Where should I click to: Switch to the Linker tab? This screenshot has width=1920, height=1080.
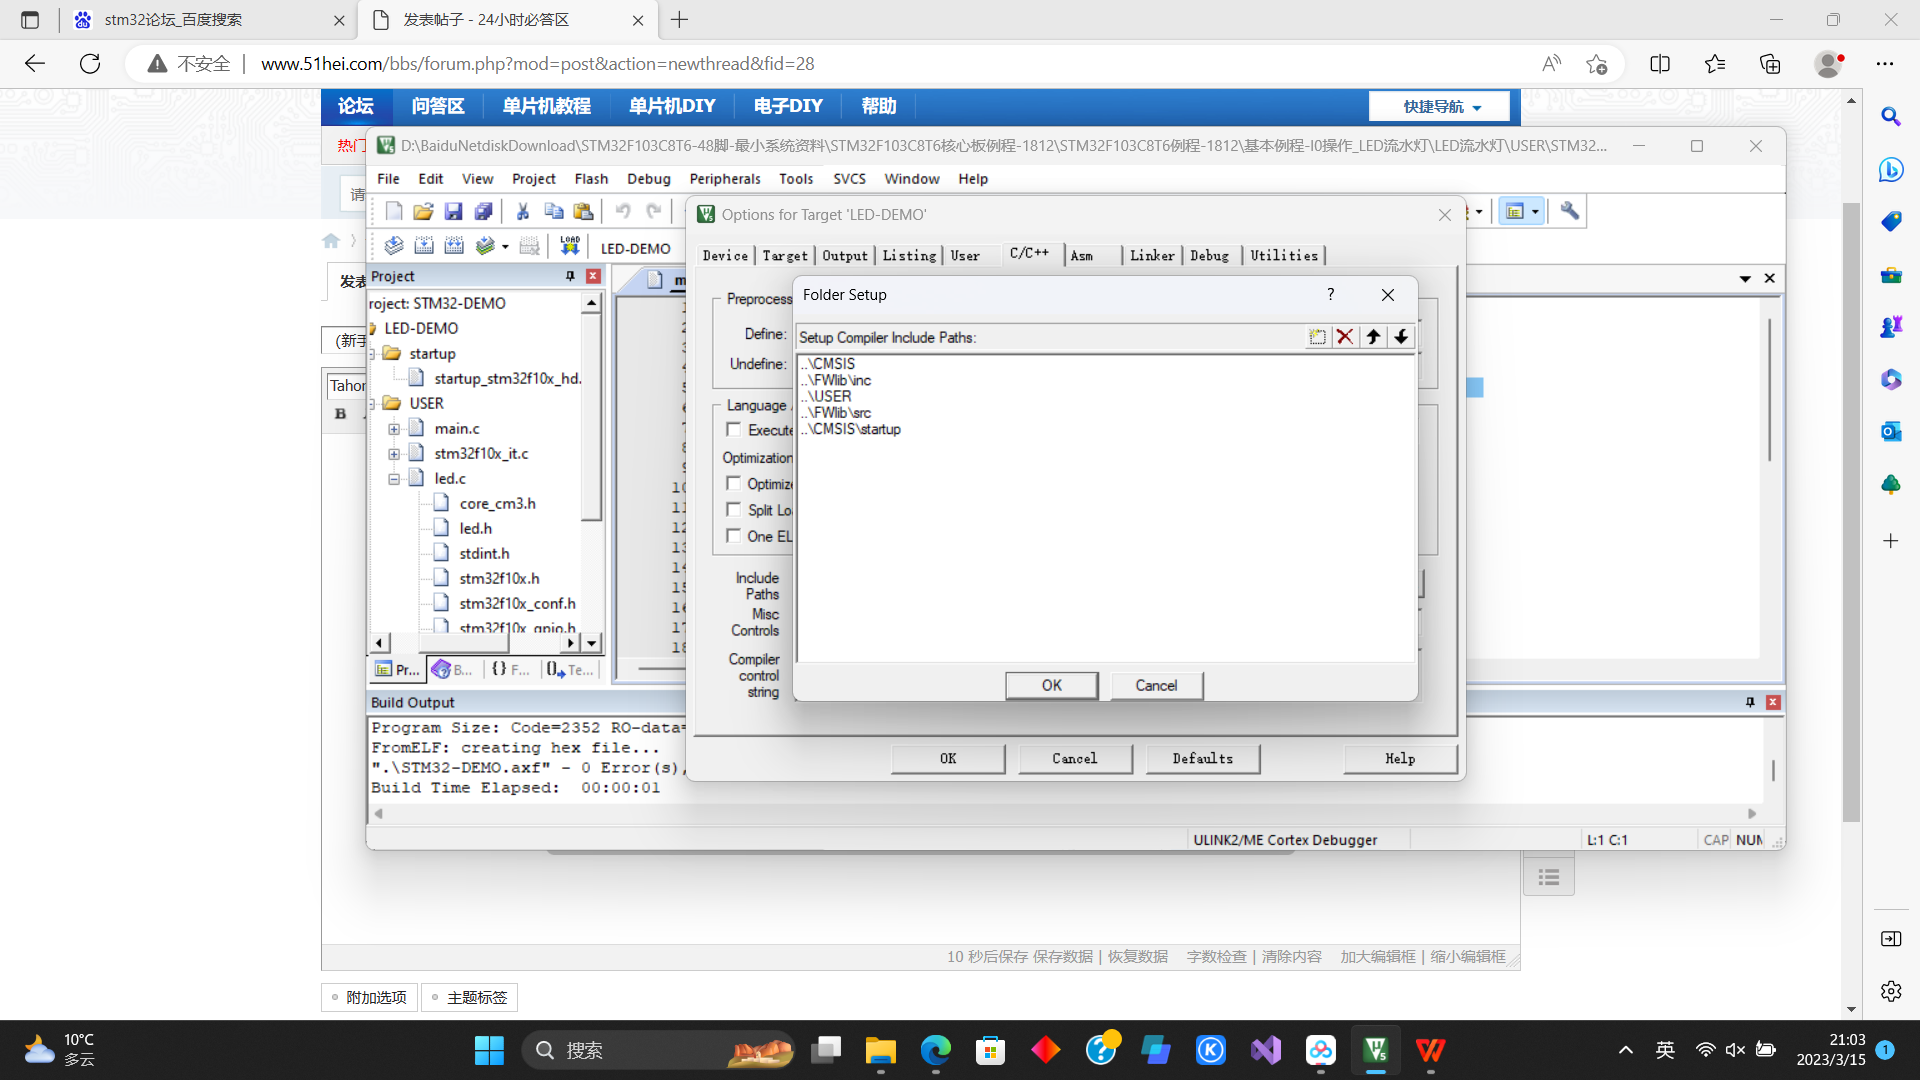(1152, 256)
